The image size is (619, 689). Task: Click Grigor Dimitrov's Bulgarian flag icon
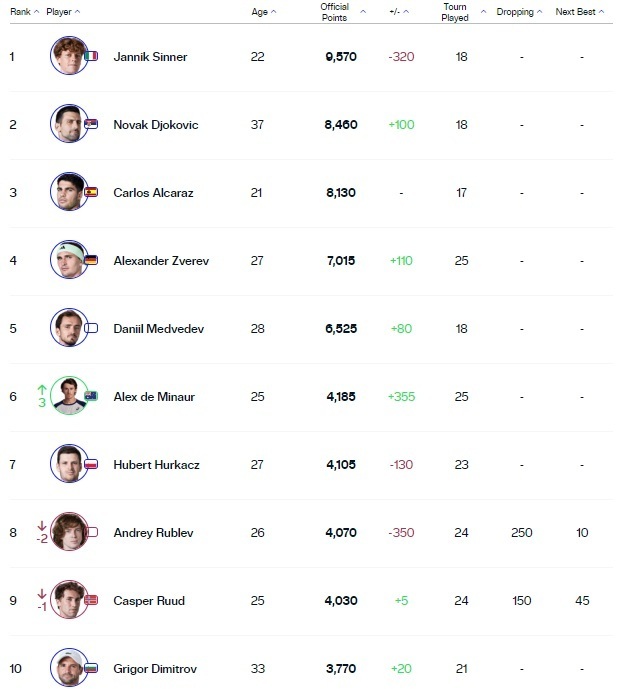pos(92,668)
